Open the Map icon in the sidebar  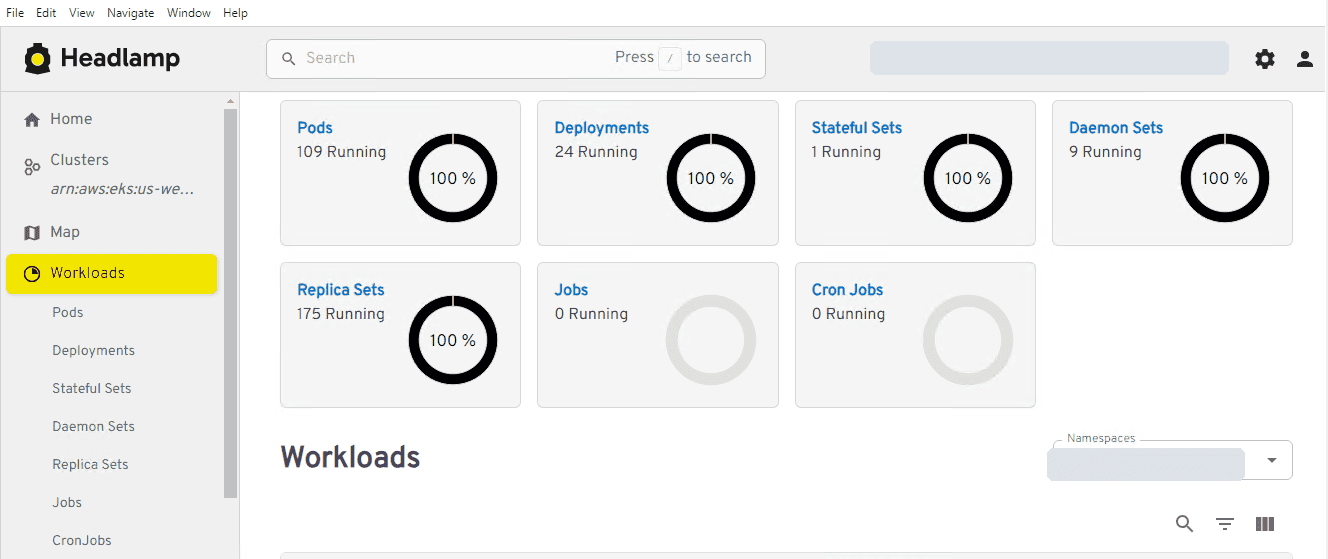(x=32, y=232)
